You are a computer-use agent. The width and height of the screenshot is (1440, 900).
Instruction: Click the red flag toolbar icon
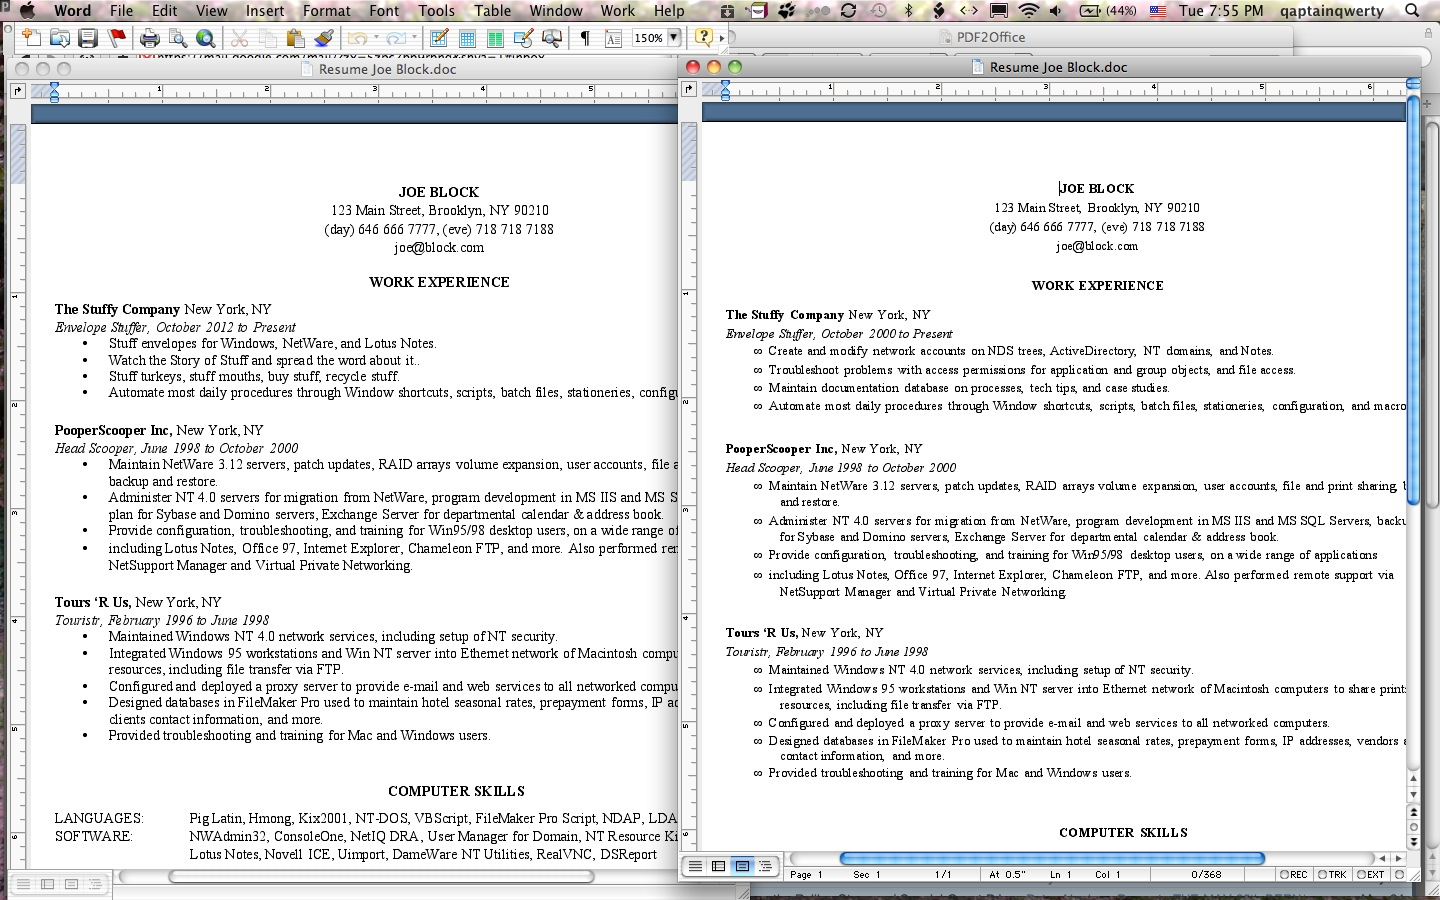[117, 38]
